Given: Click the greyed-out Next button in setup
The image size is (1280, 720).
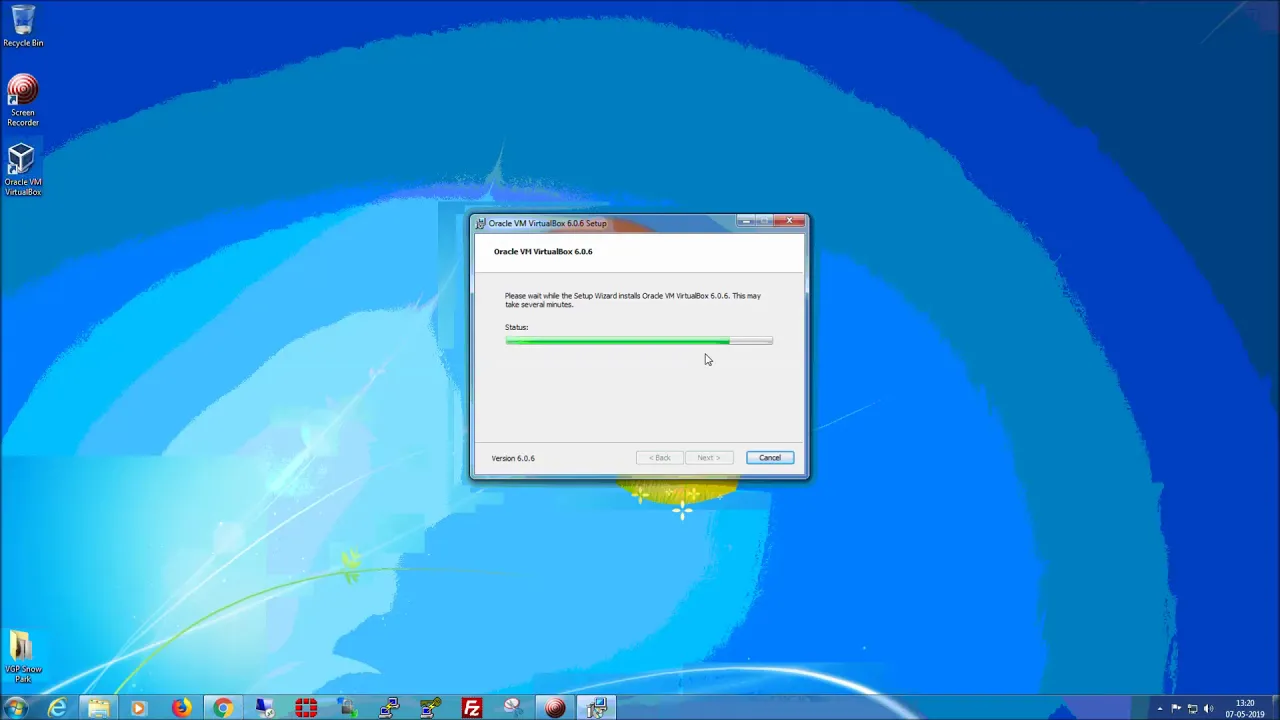Looking at the screenshot, I should [708, 458].
